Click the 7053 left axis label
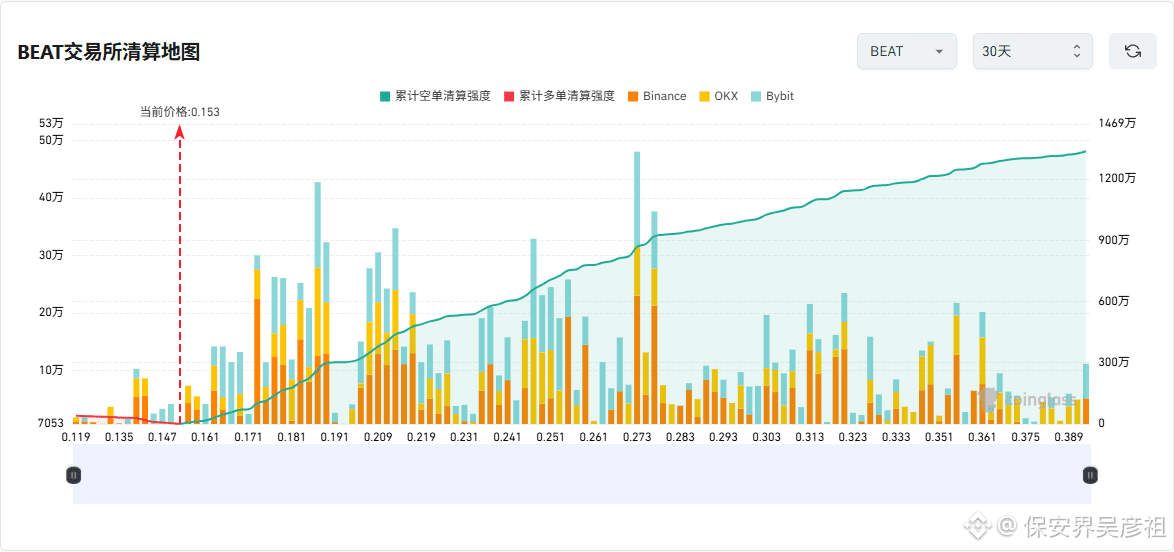The width and height of the screenshot is (1174, 552). [52, 423]
